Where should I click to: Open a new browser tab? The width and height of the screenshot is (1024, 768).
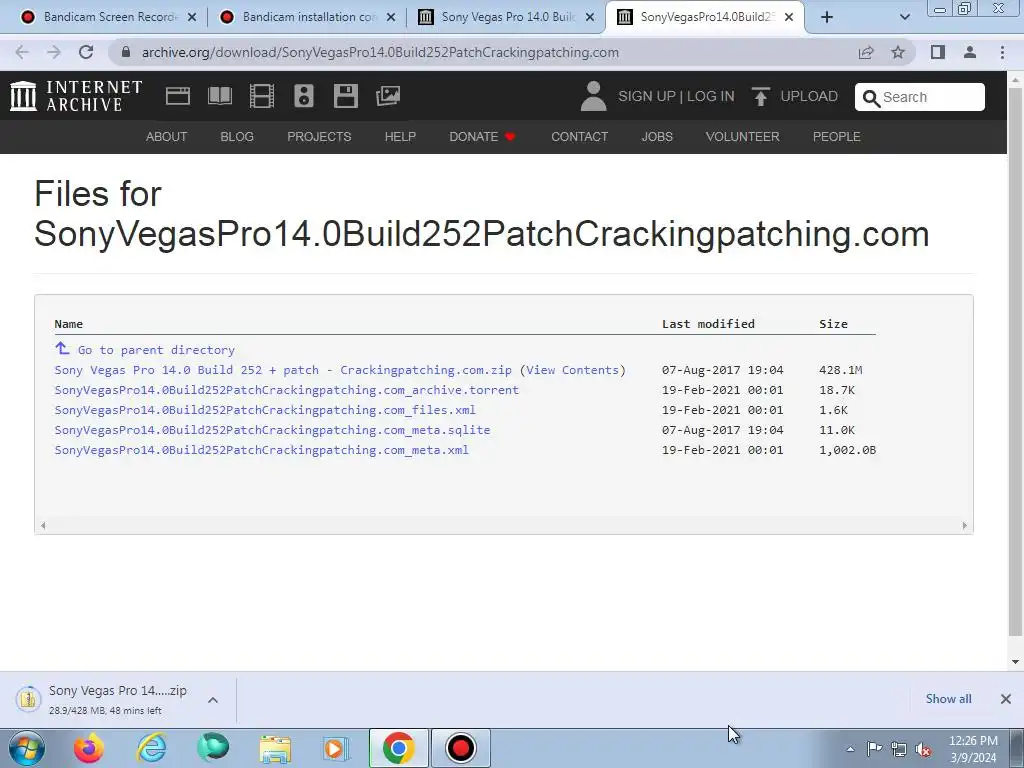[x=827, y=17]
